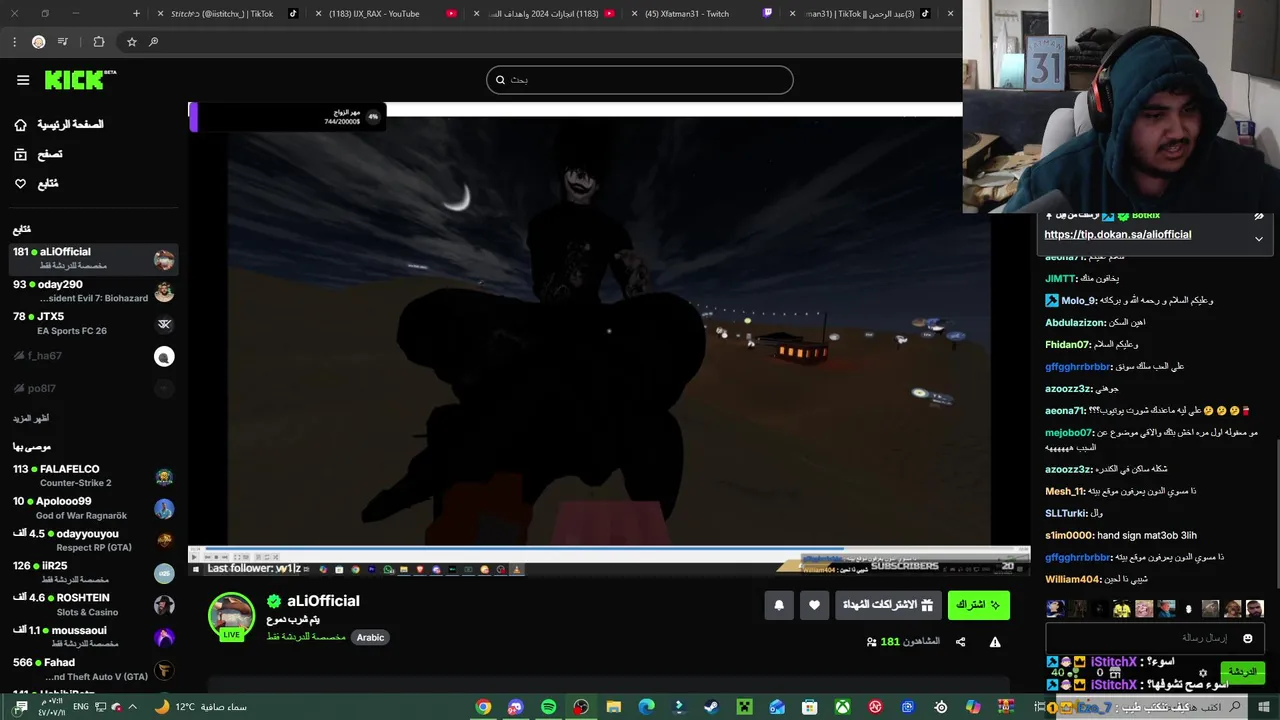Image resolution: width=1280 pixels, height=720 pixels.
Task: Open iiR25 recommended channel
Action: coord(93,572)
